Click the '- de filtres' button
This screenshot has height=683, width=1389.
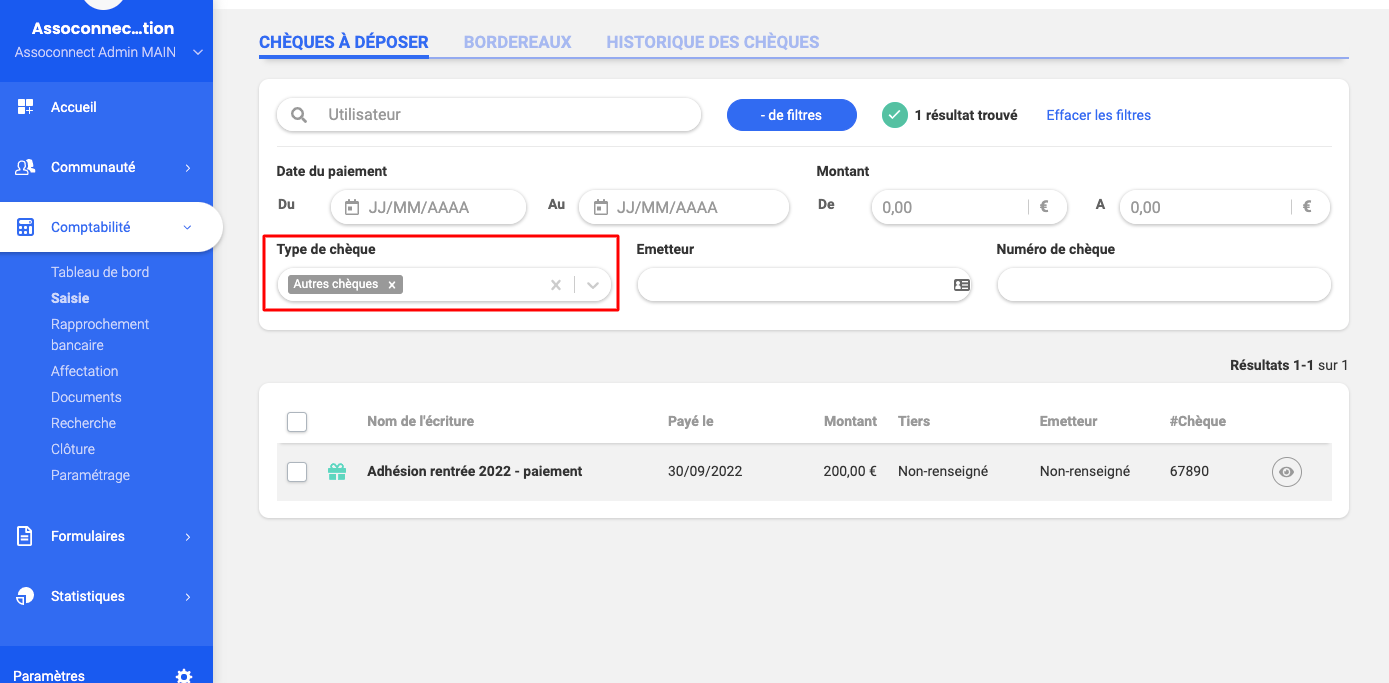click(791, 115)
